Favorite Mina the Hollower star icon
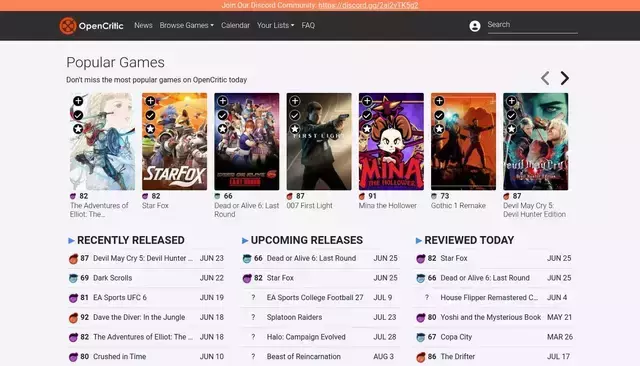 coord(367,129)
